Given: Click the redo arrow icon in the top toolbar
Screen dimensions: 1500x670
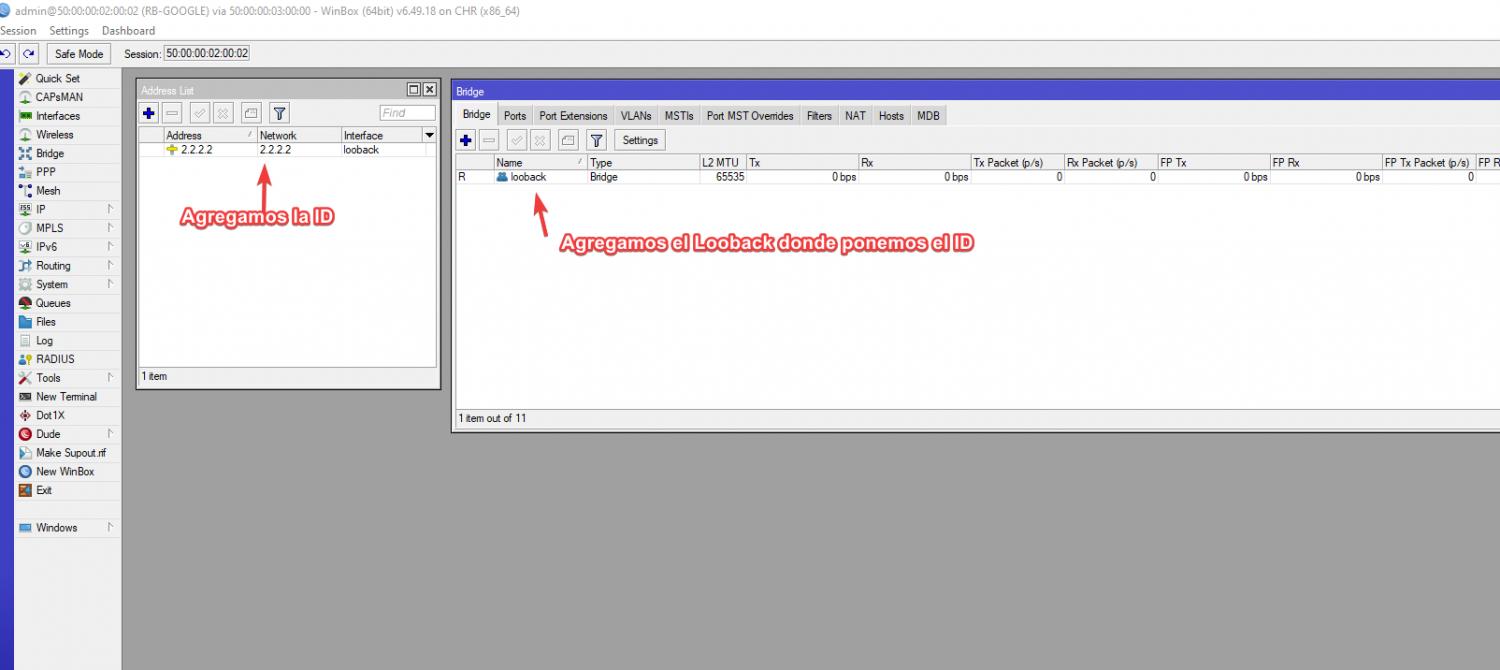Looking at the screenshot, I should point(27,53).
